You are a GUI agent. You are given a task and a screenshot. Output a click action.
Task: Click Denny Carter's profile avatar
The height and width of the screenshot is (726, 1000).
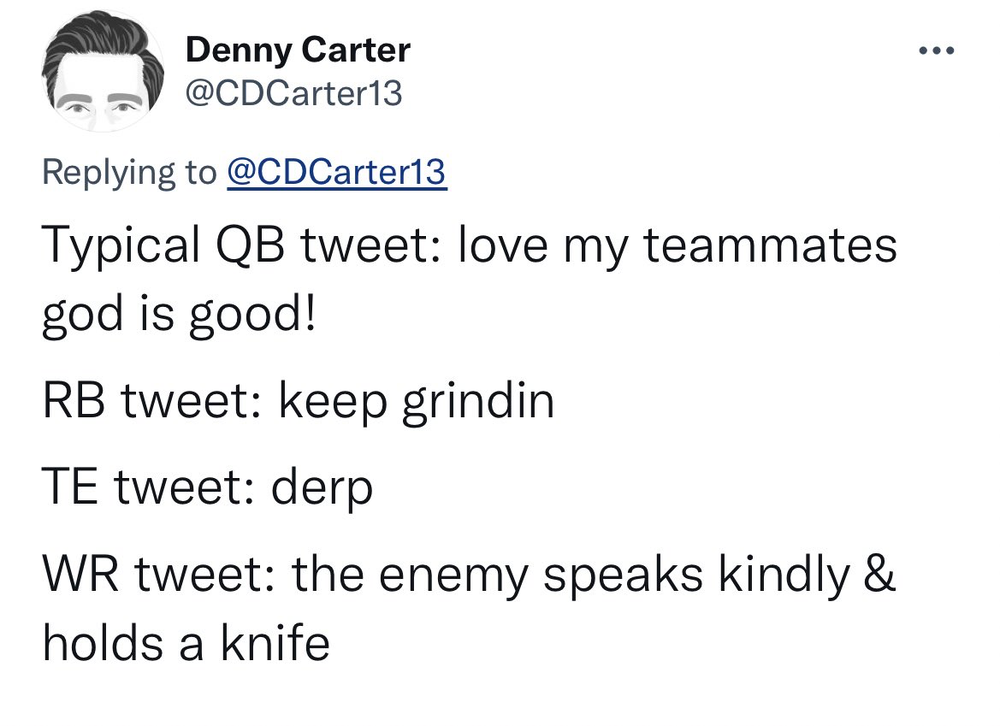click(x=103, y=71)
